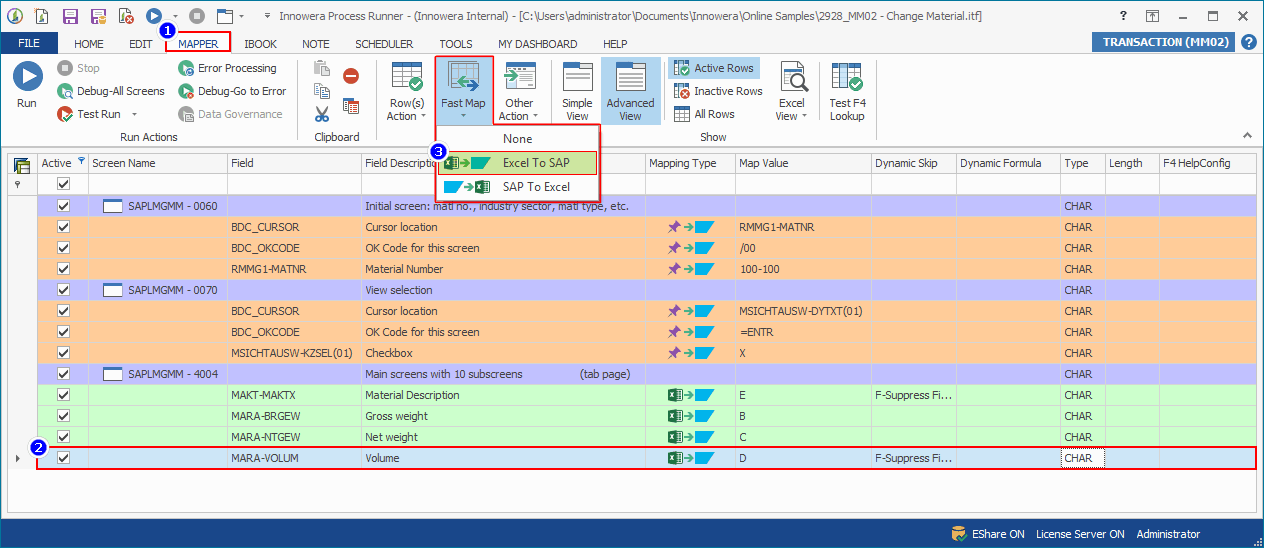1264x548 pixels.
Task: Uncheck Active for MARA-BRGEW row
Action: point(64,416)
